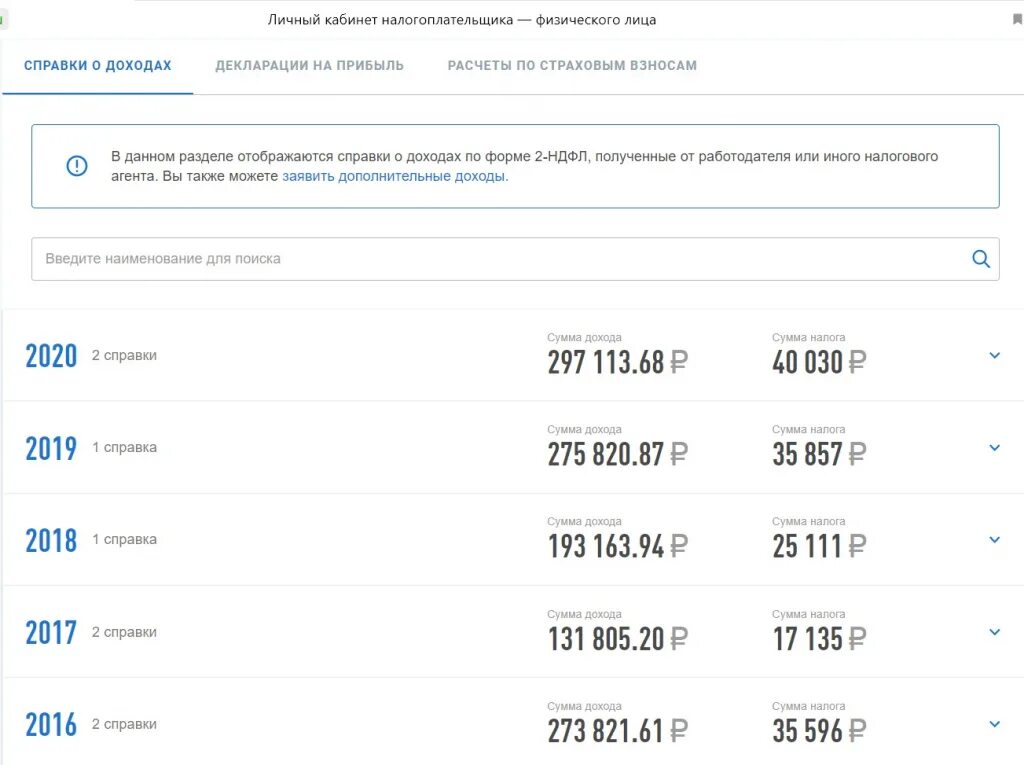
Task: Click 'Сумма налога' label in 2020 row
Action: (x=808, y=337)
